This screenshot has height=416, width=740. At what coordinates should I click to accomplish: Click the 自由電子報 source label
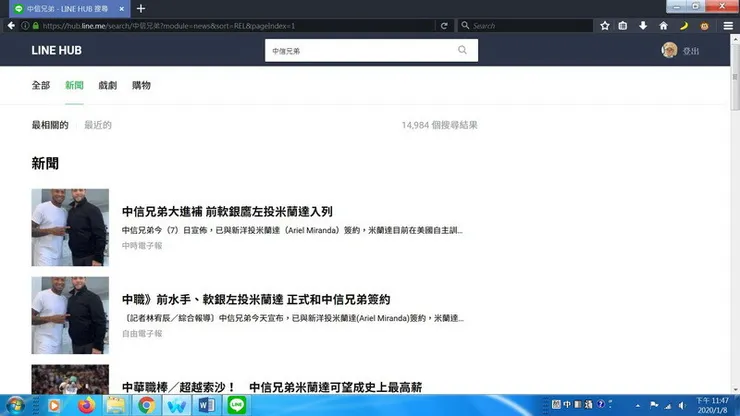pyautogui.click(x=142, y=333)
